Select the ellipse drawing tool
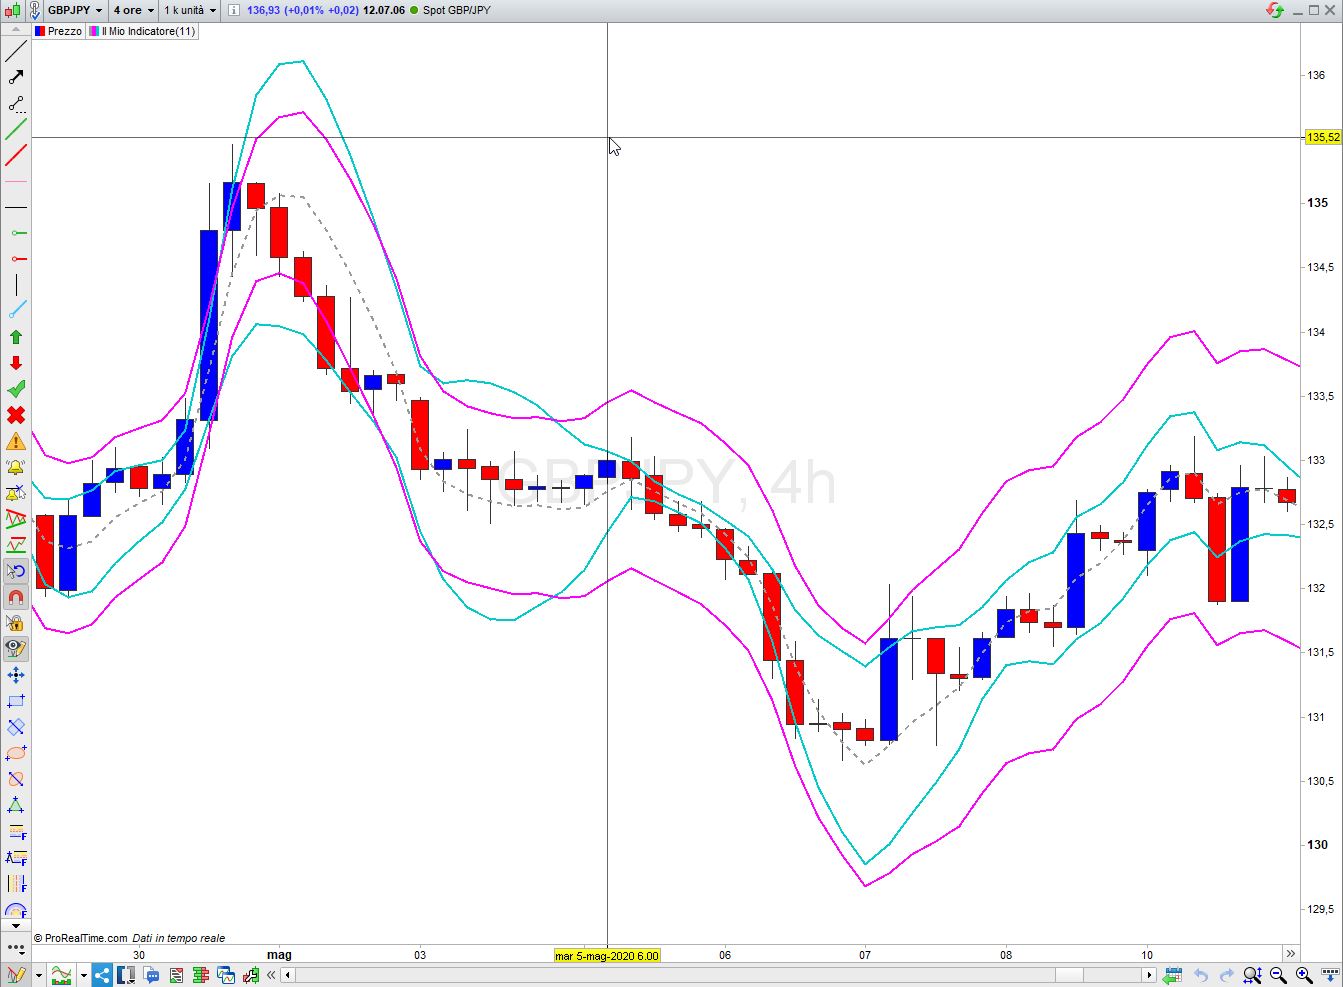Viewport: 1343px width, 987px height. tap(16, 753)
